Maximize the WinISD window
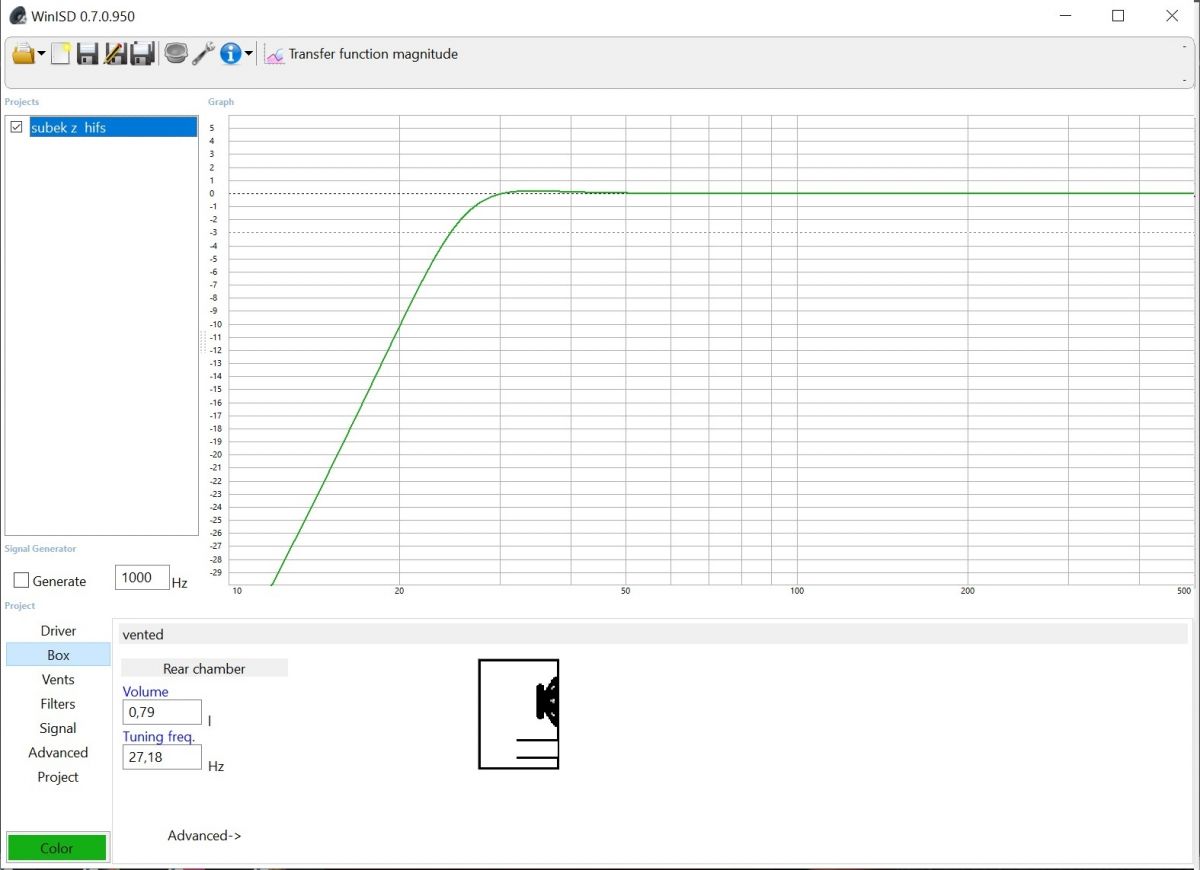 (x=1118, y=16)
